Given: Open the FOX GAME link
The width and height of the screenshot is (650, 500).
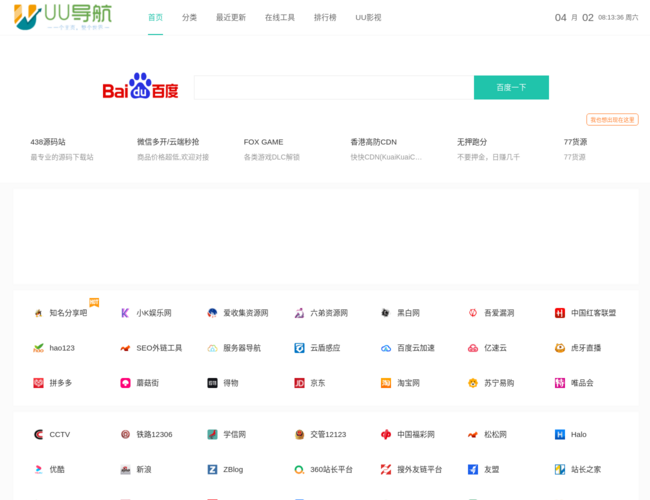Looking at the screenshot, I should point(263,142).
